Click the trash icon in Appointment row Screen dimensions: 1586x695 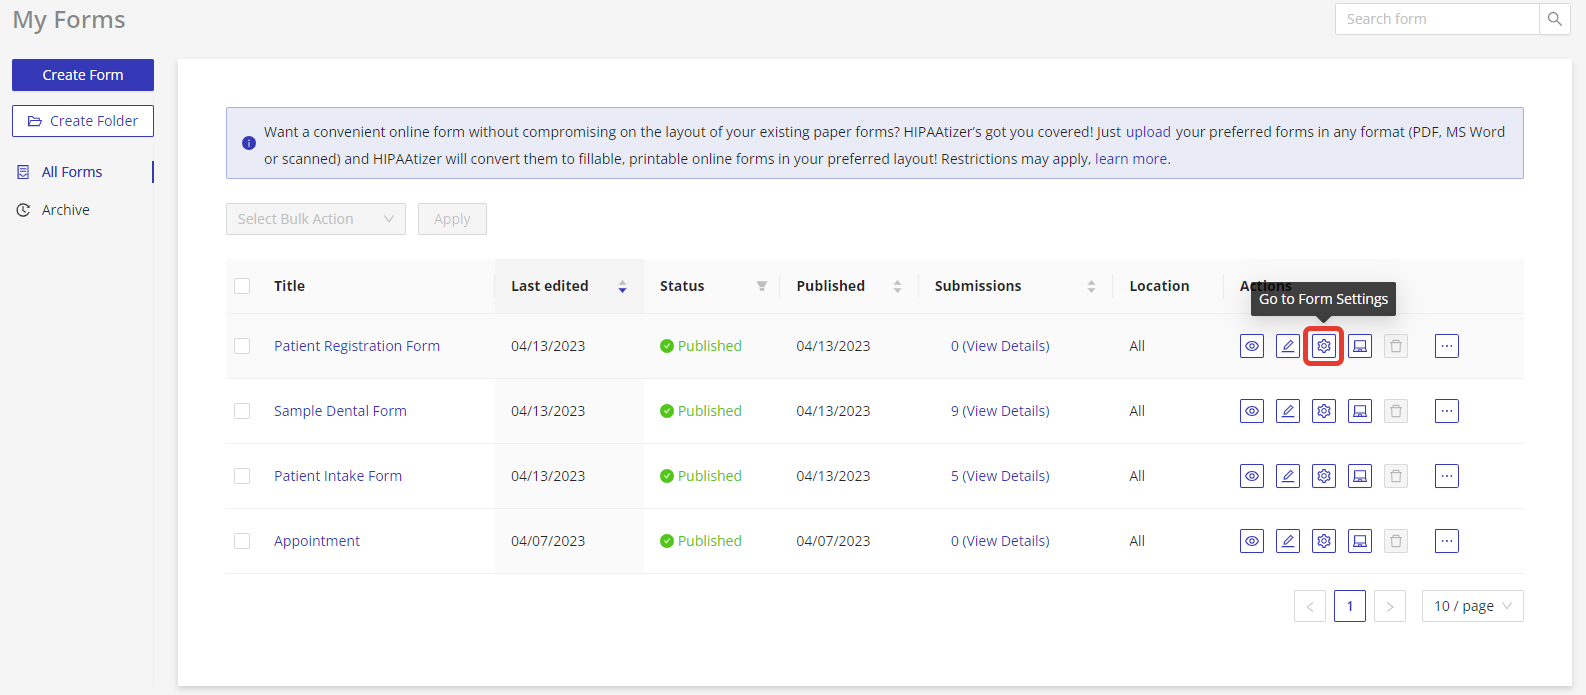[1395, 541]
